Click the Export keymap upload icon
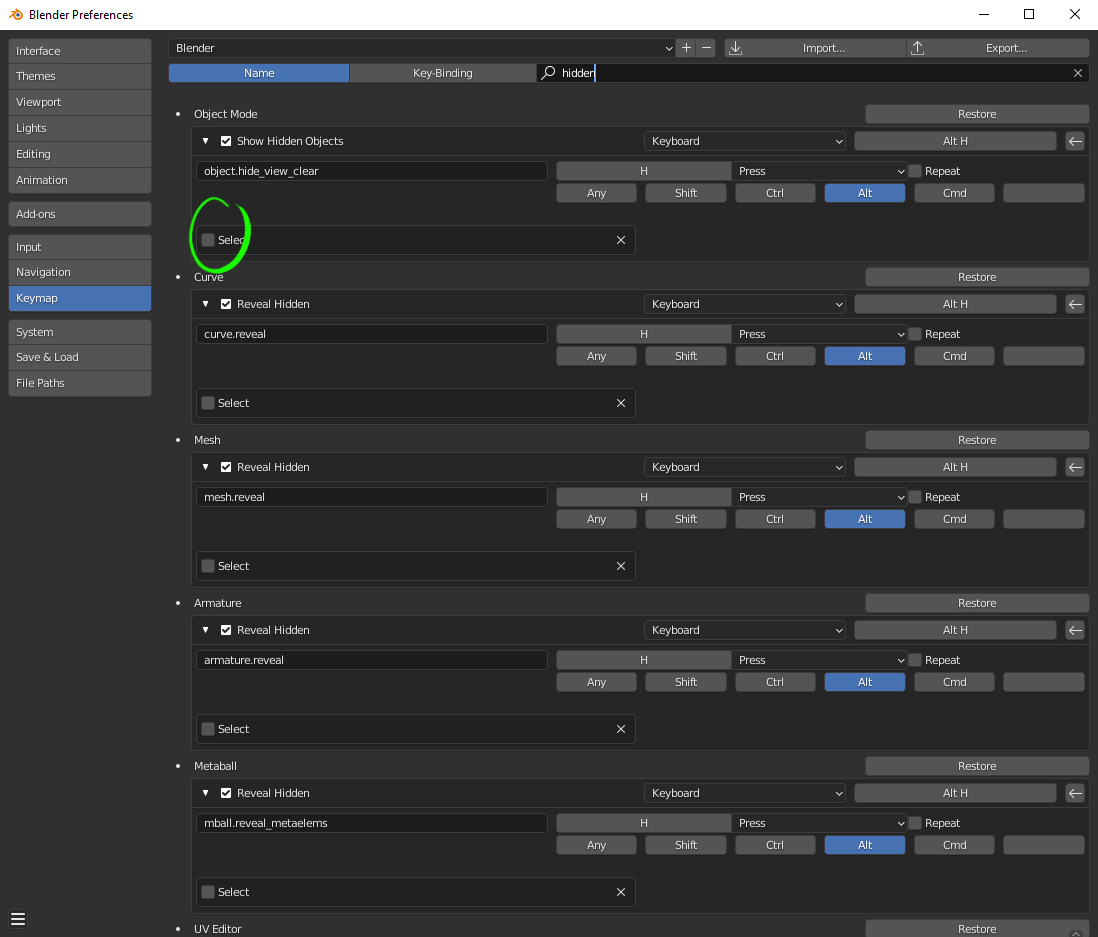 916,47
